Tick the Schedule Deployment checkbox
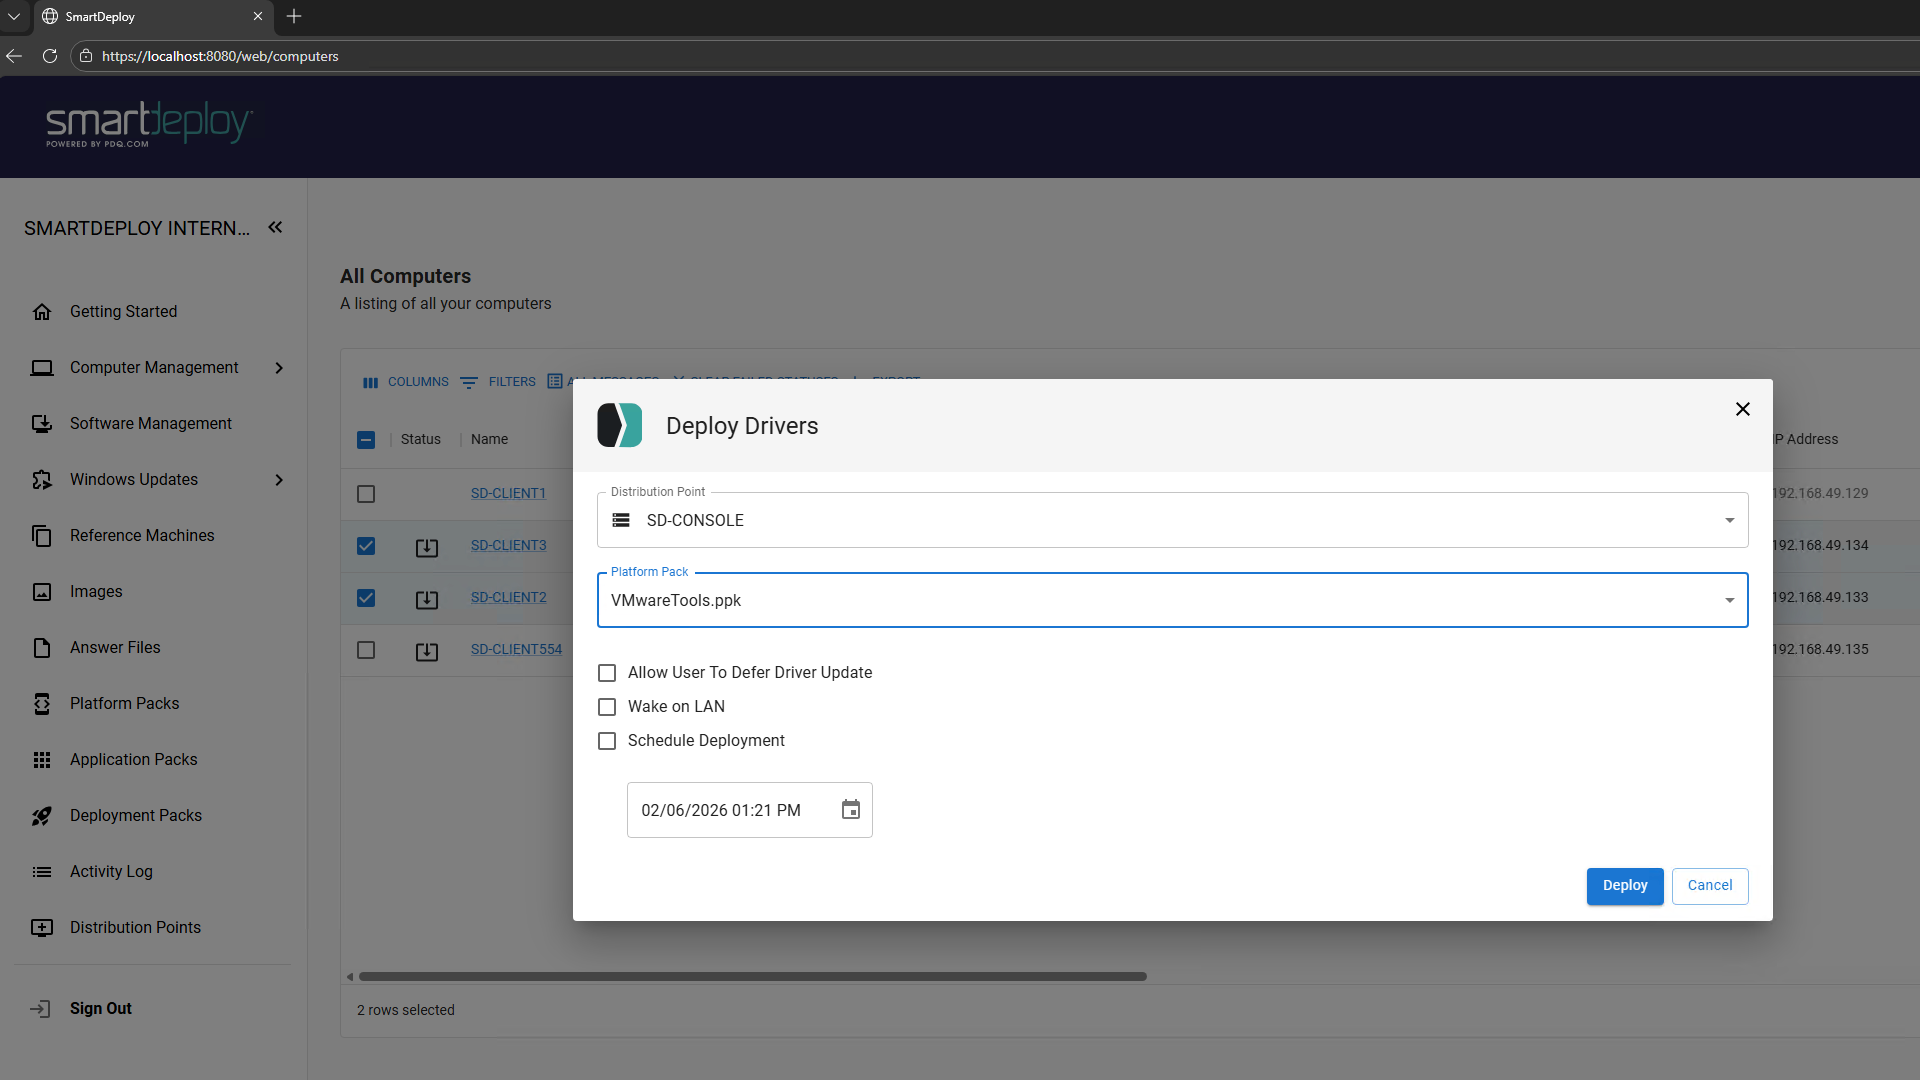The image size is (1920, 1080). coord(607,741)
